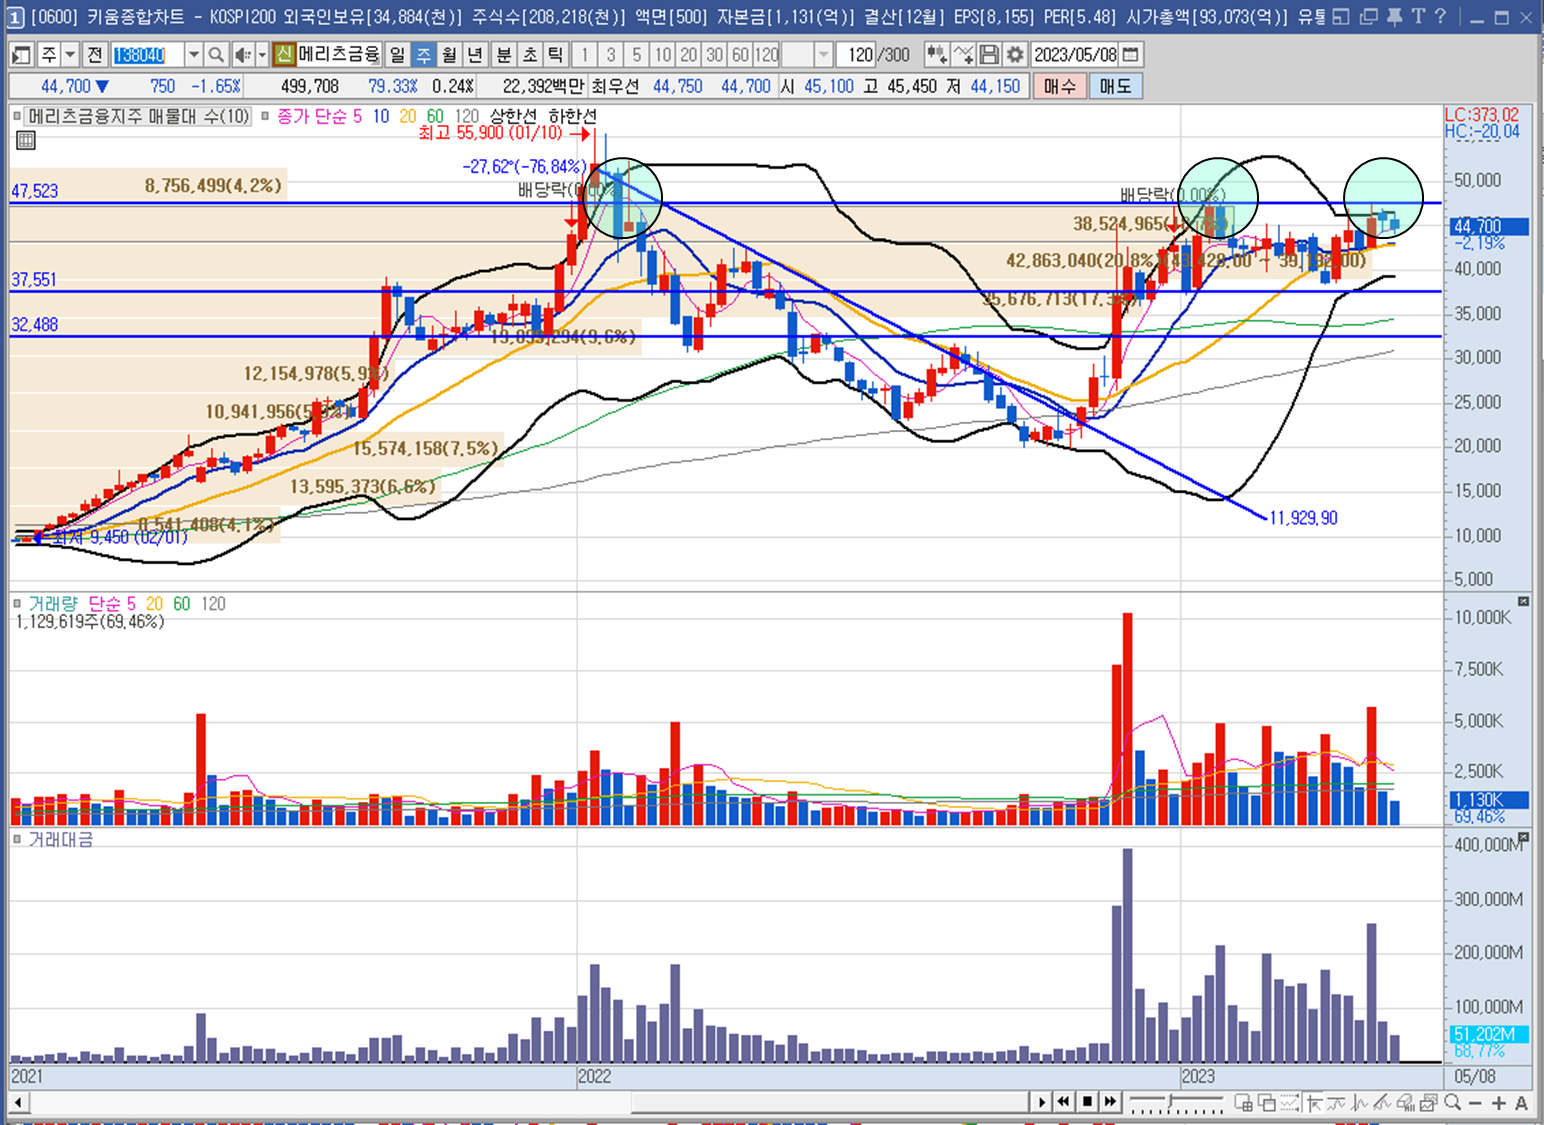Click the window with grid layout icon
Screen dimensions: 1544x1125
tap(1244, 1103)
